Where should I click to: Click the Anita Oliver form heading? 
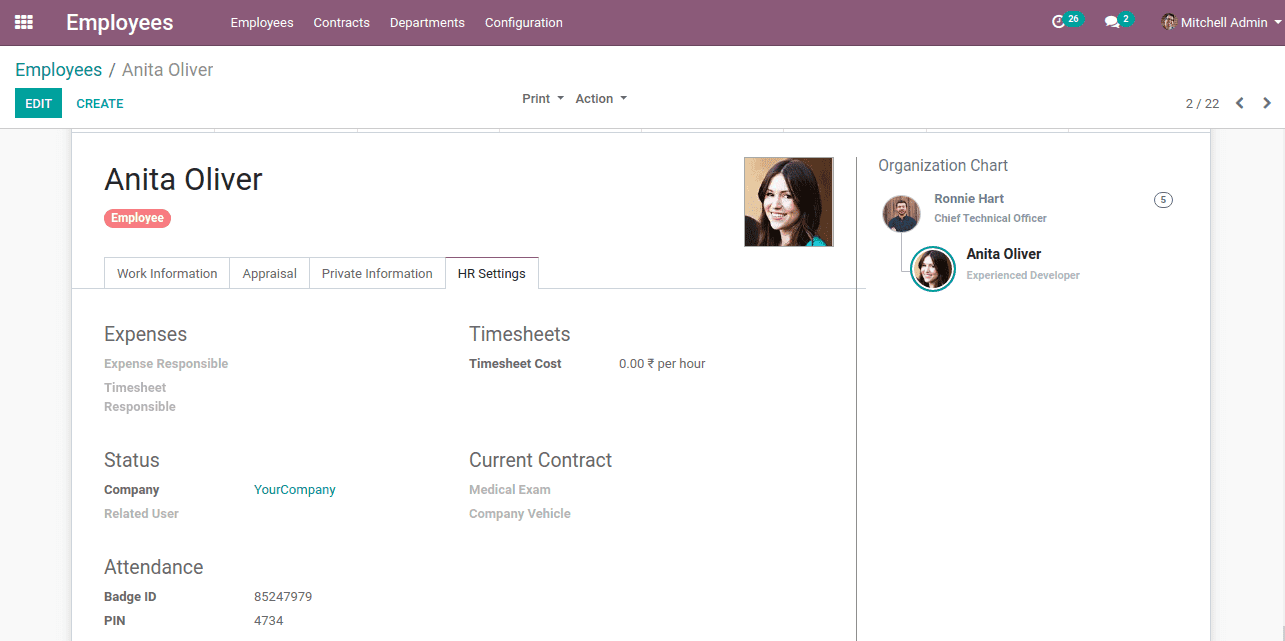pos(183,180)
